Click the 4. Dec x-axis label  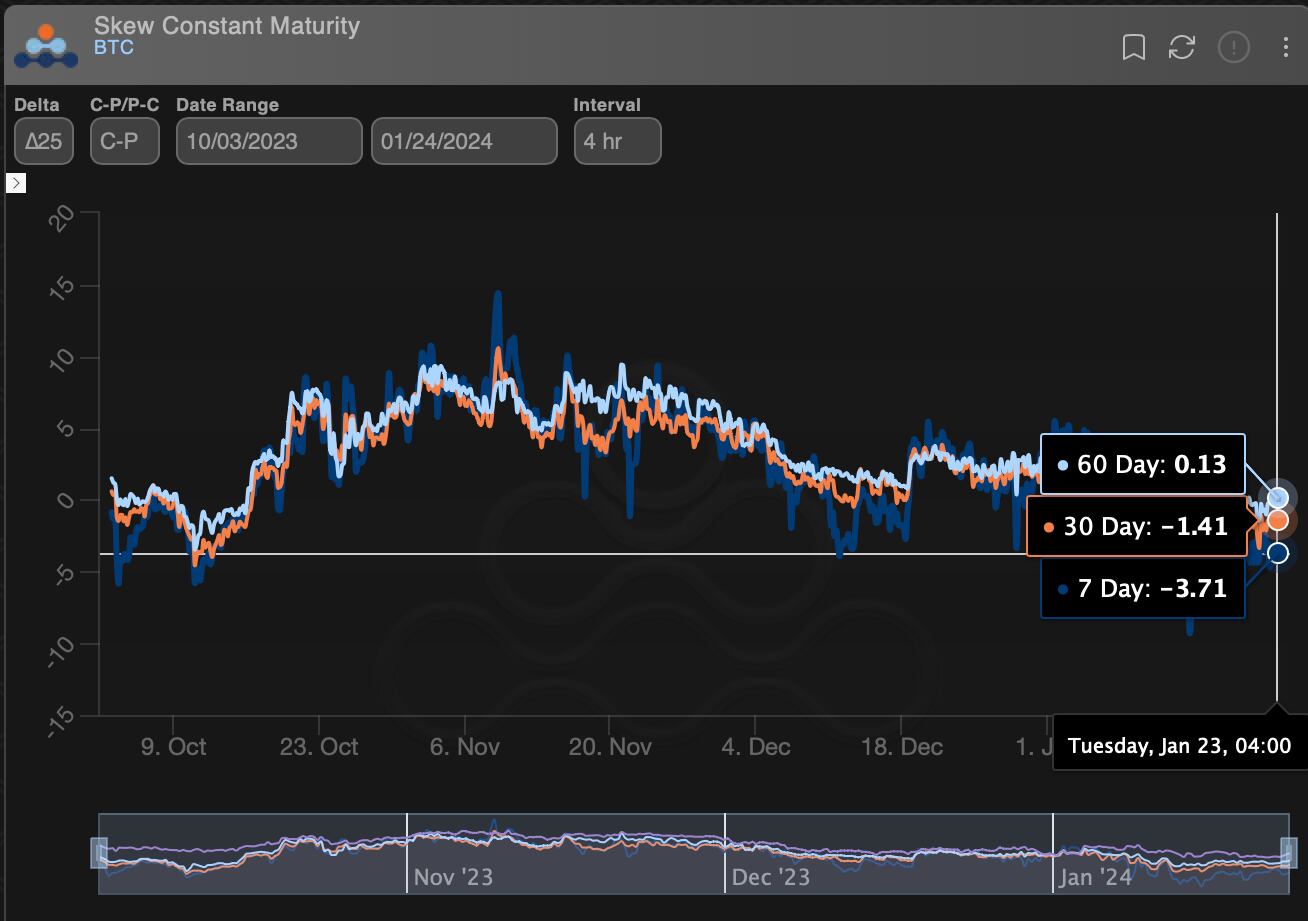[x=756, y=747]
